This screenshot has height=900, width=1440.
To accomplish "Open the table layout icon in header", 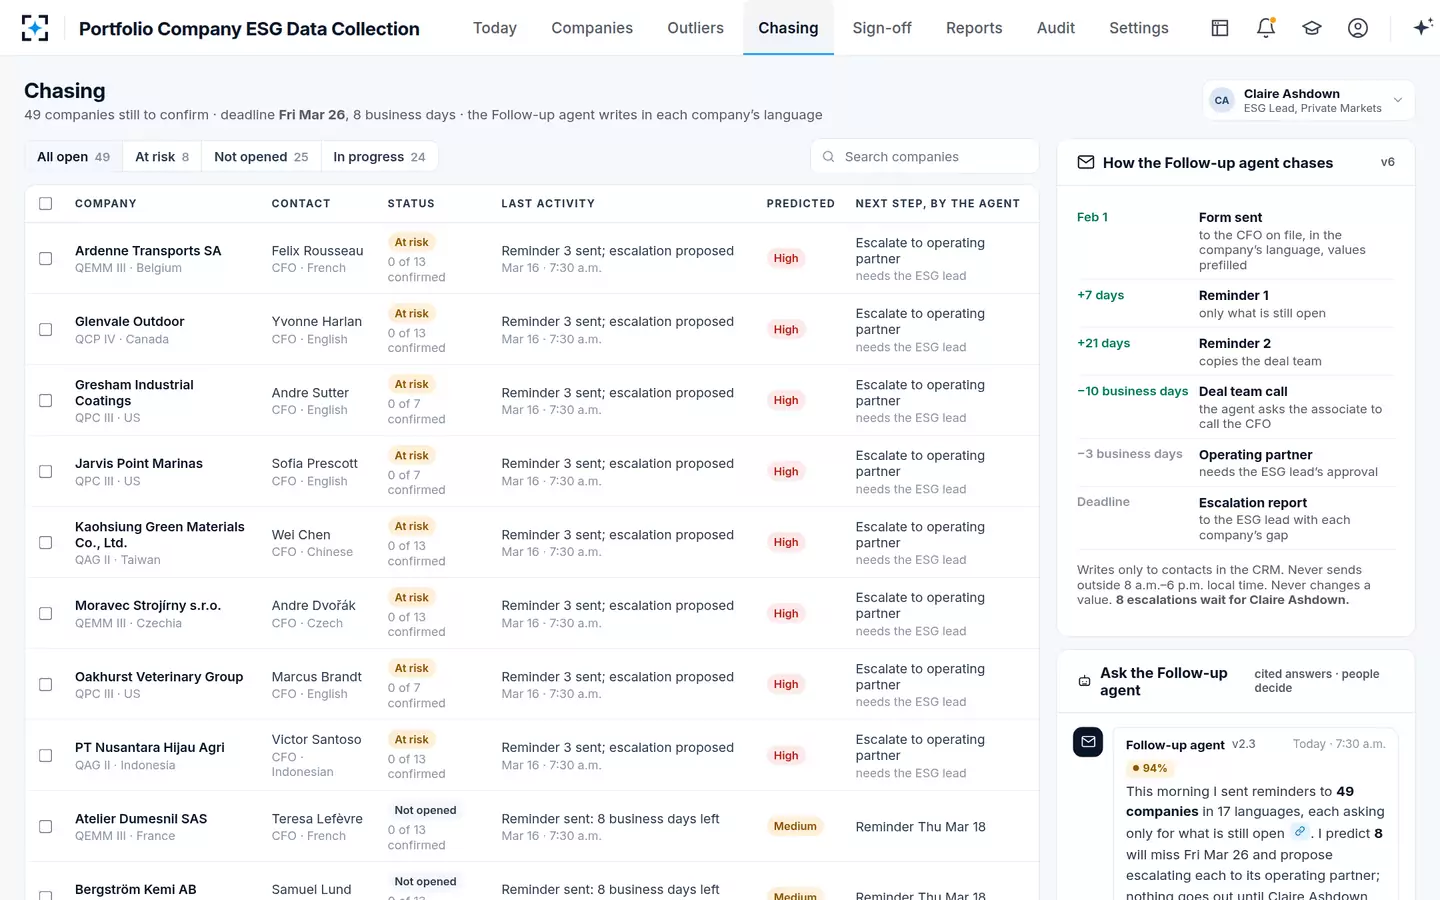I will [1220, 28].
